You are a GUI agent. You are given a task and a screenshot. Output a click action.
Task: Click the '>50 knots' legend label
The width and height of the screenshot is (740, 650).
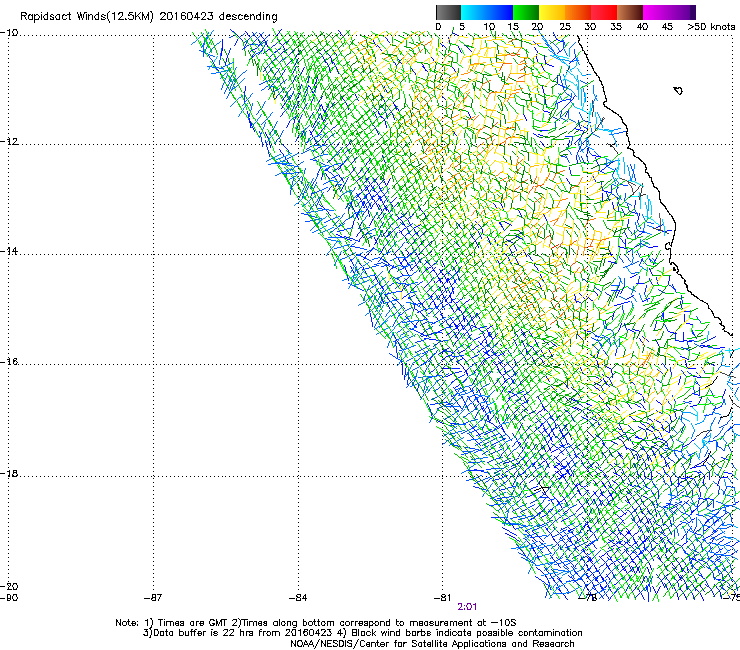[711, 27]
